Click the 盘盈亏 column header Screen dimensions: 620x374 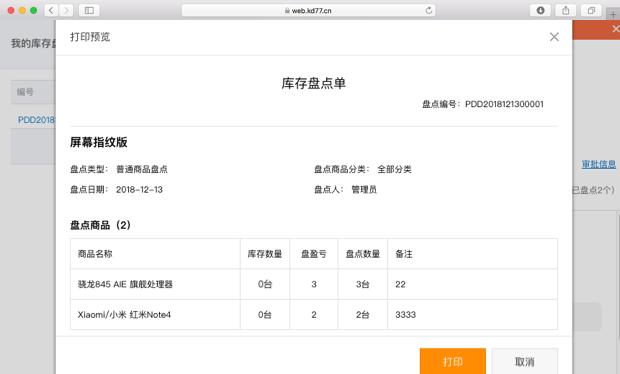(314, 254)
